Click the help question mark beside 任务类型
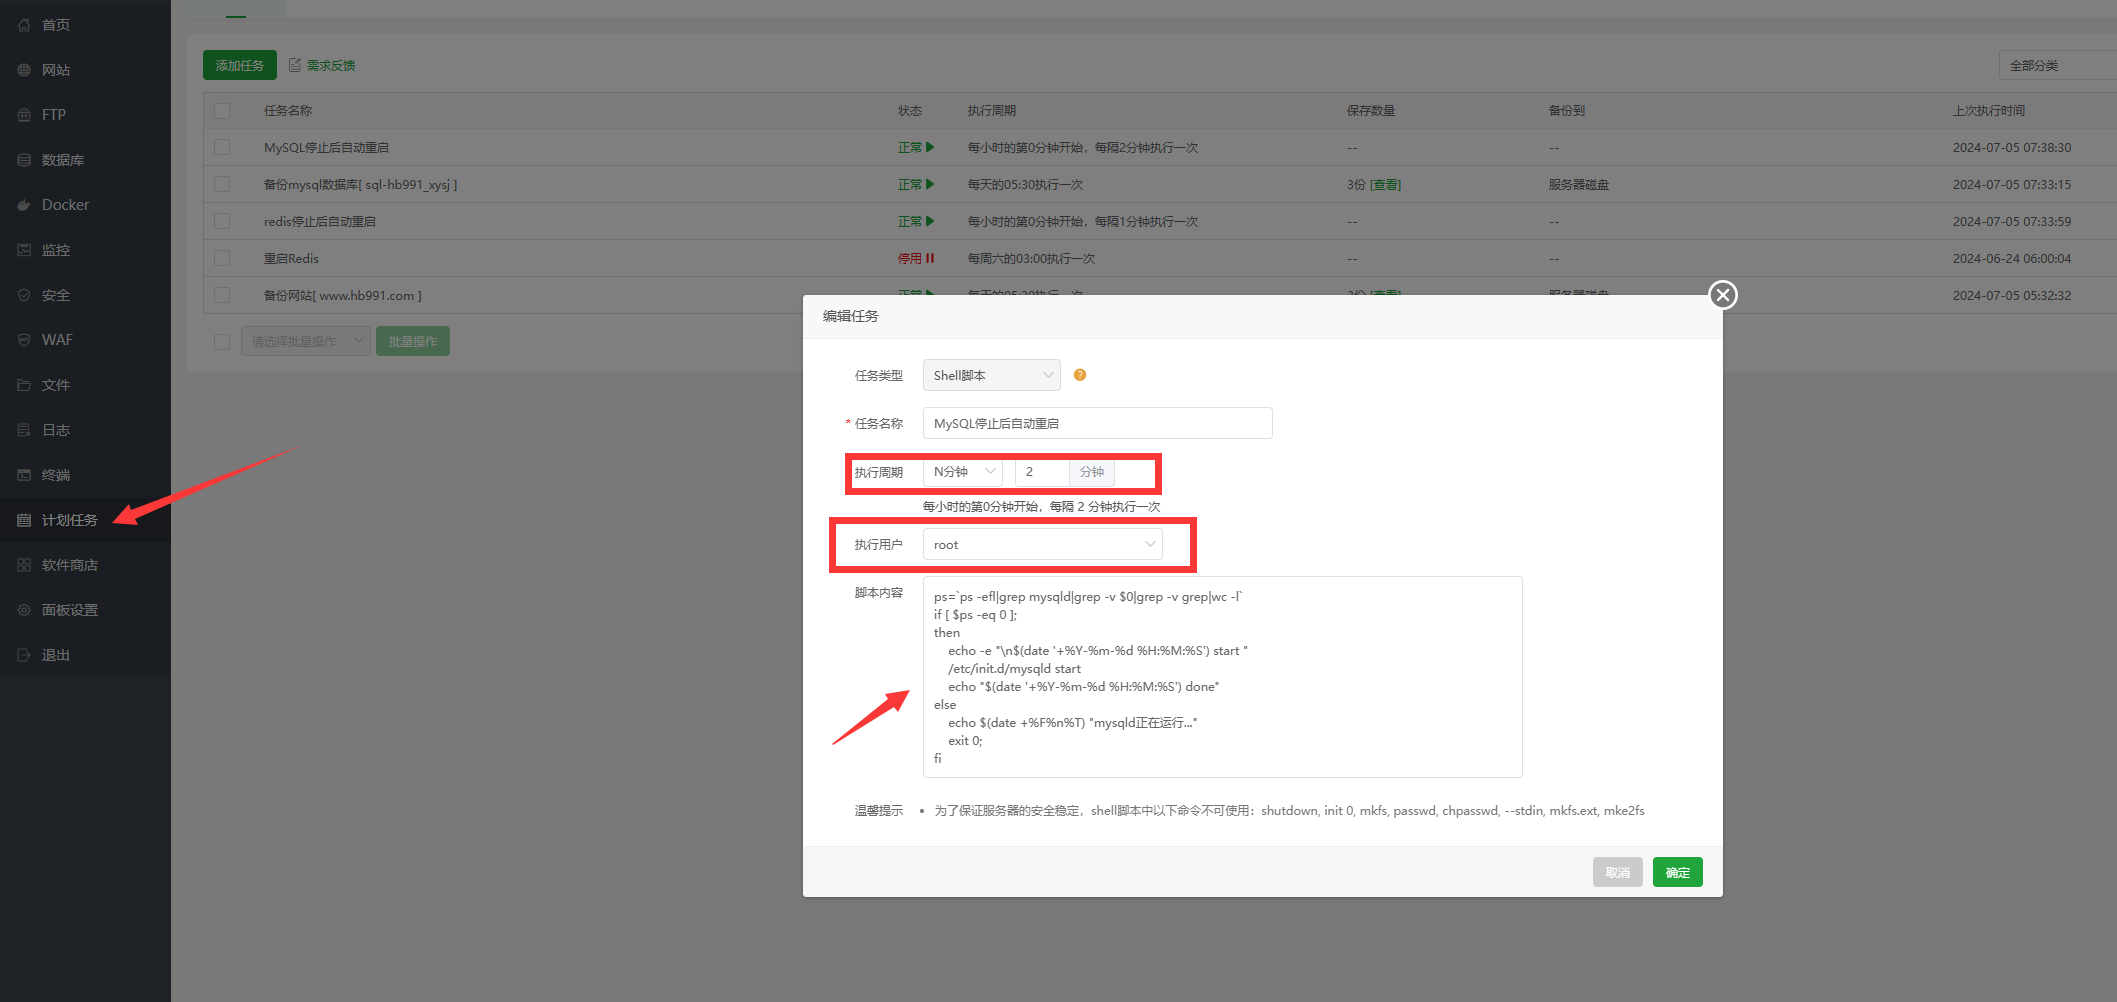 point(1079,375)
